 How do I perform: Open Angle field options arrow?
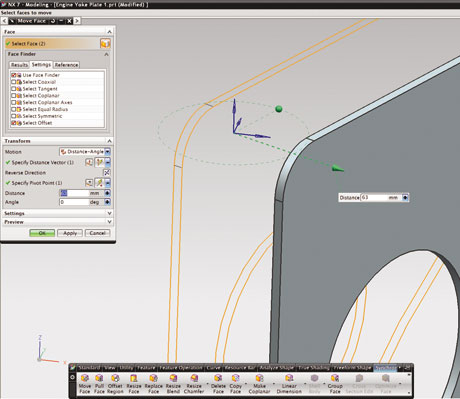107,202
